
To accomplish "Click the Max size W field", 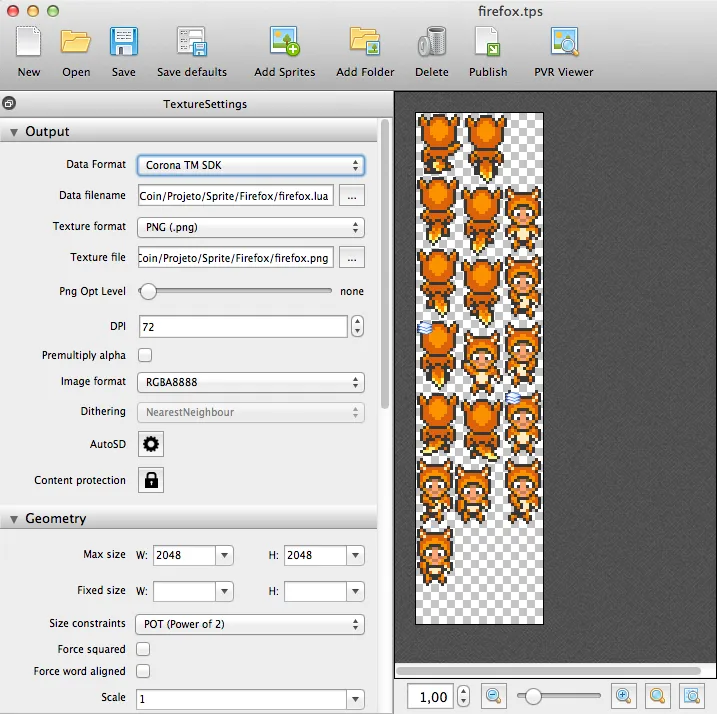I will pyautogui.click(x=184, y=555).
